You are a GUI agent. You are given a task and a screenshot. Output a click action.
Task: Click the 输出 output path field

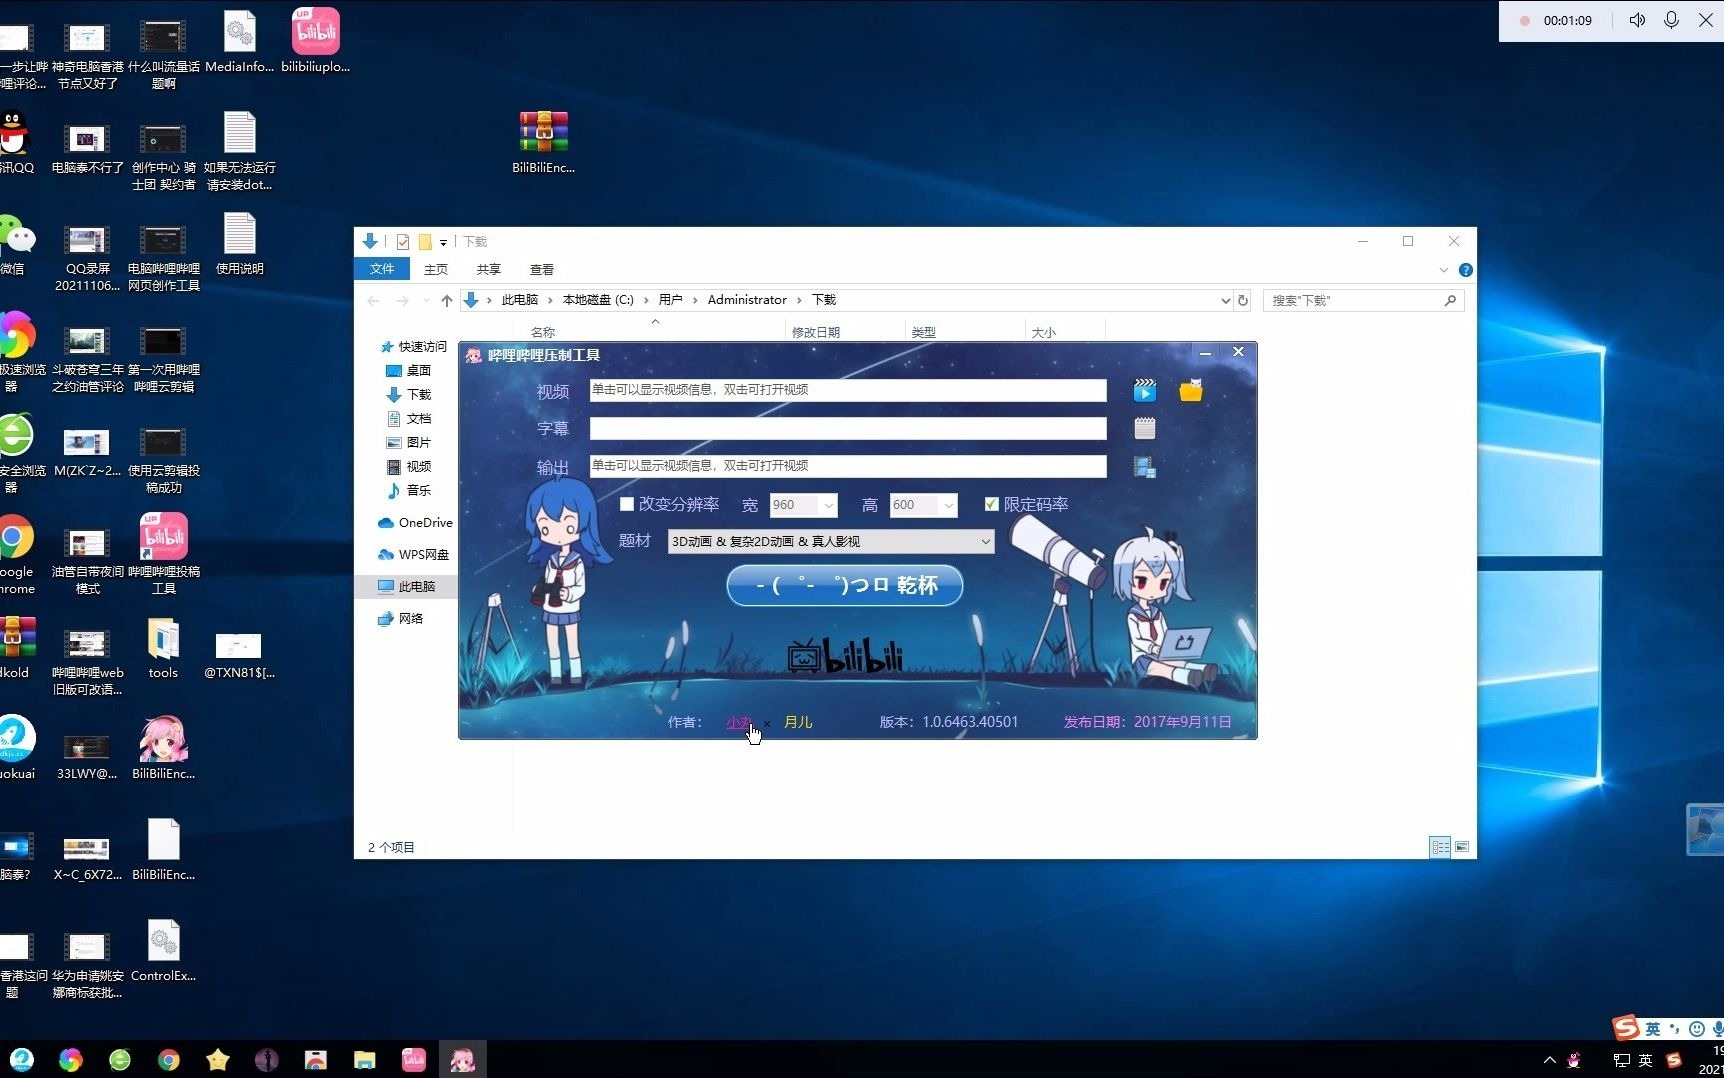click(x=848, y=466)
